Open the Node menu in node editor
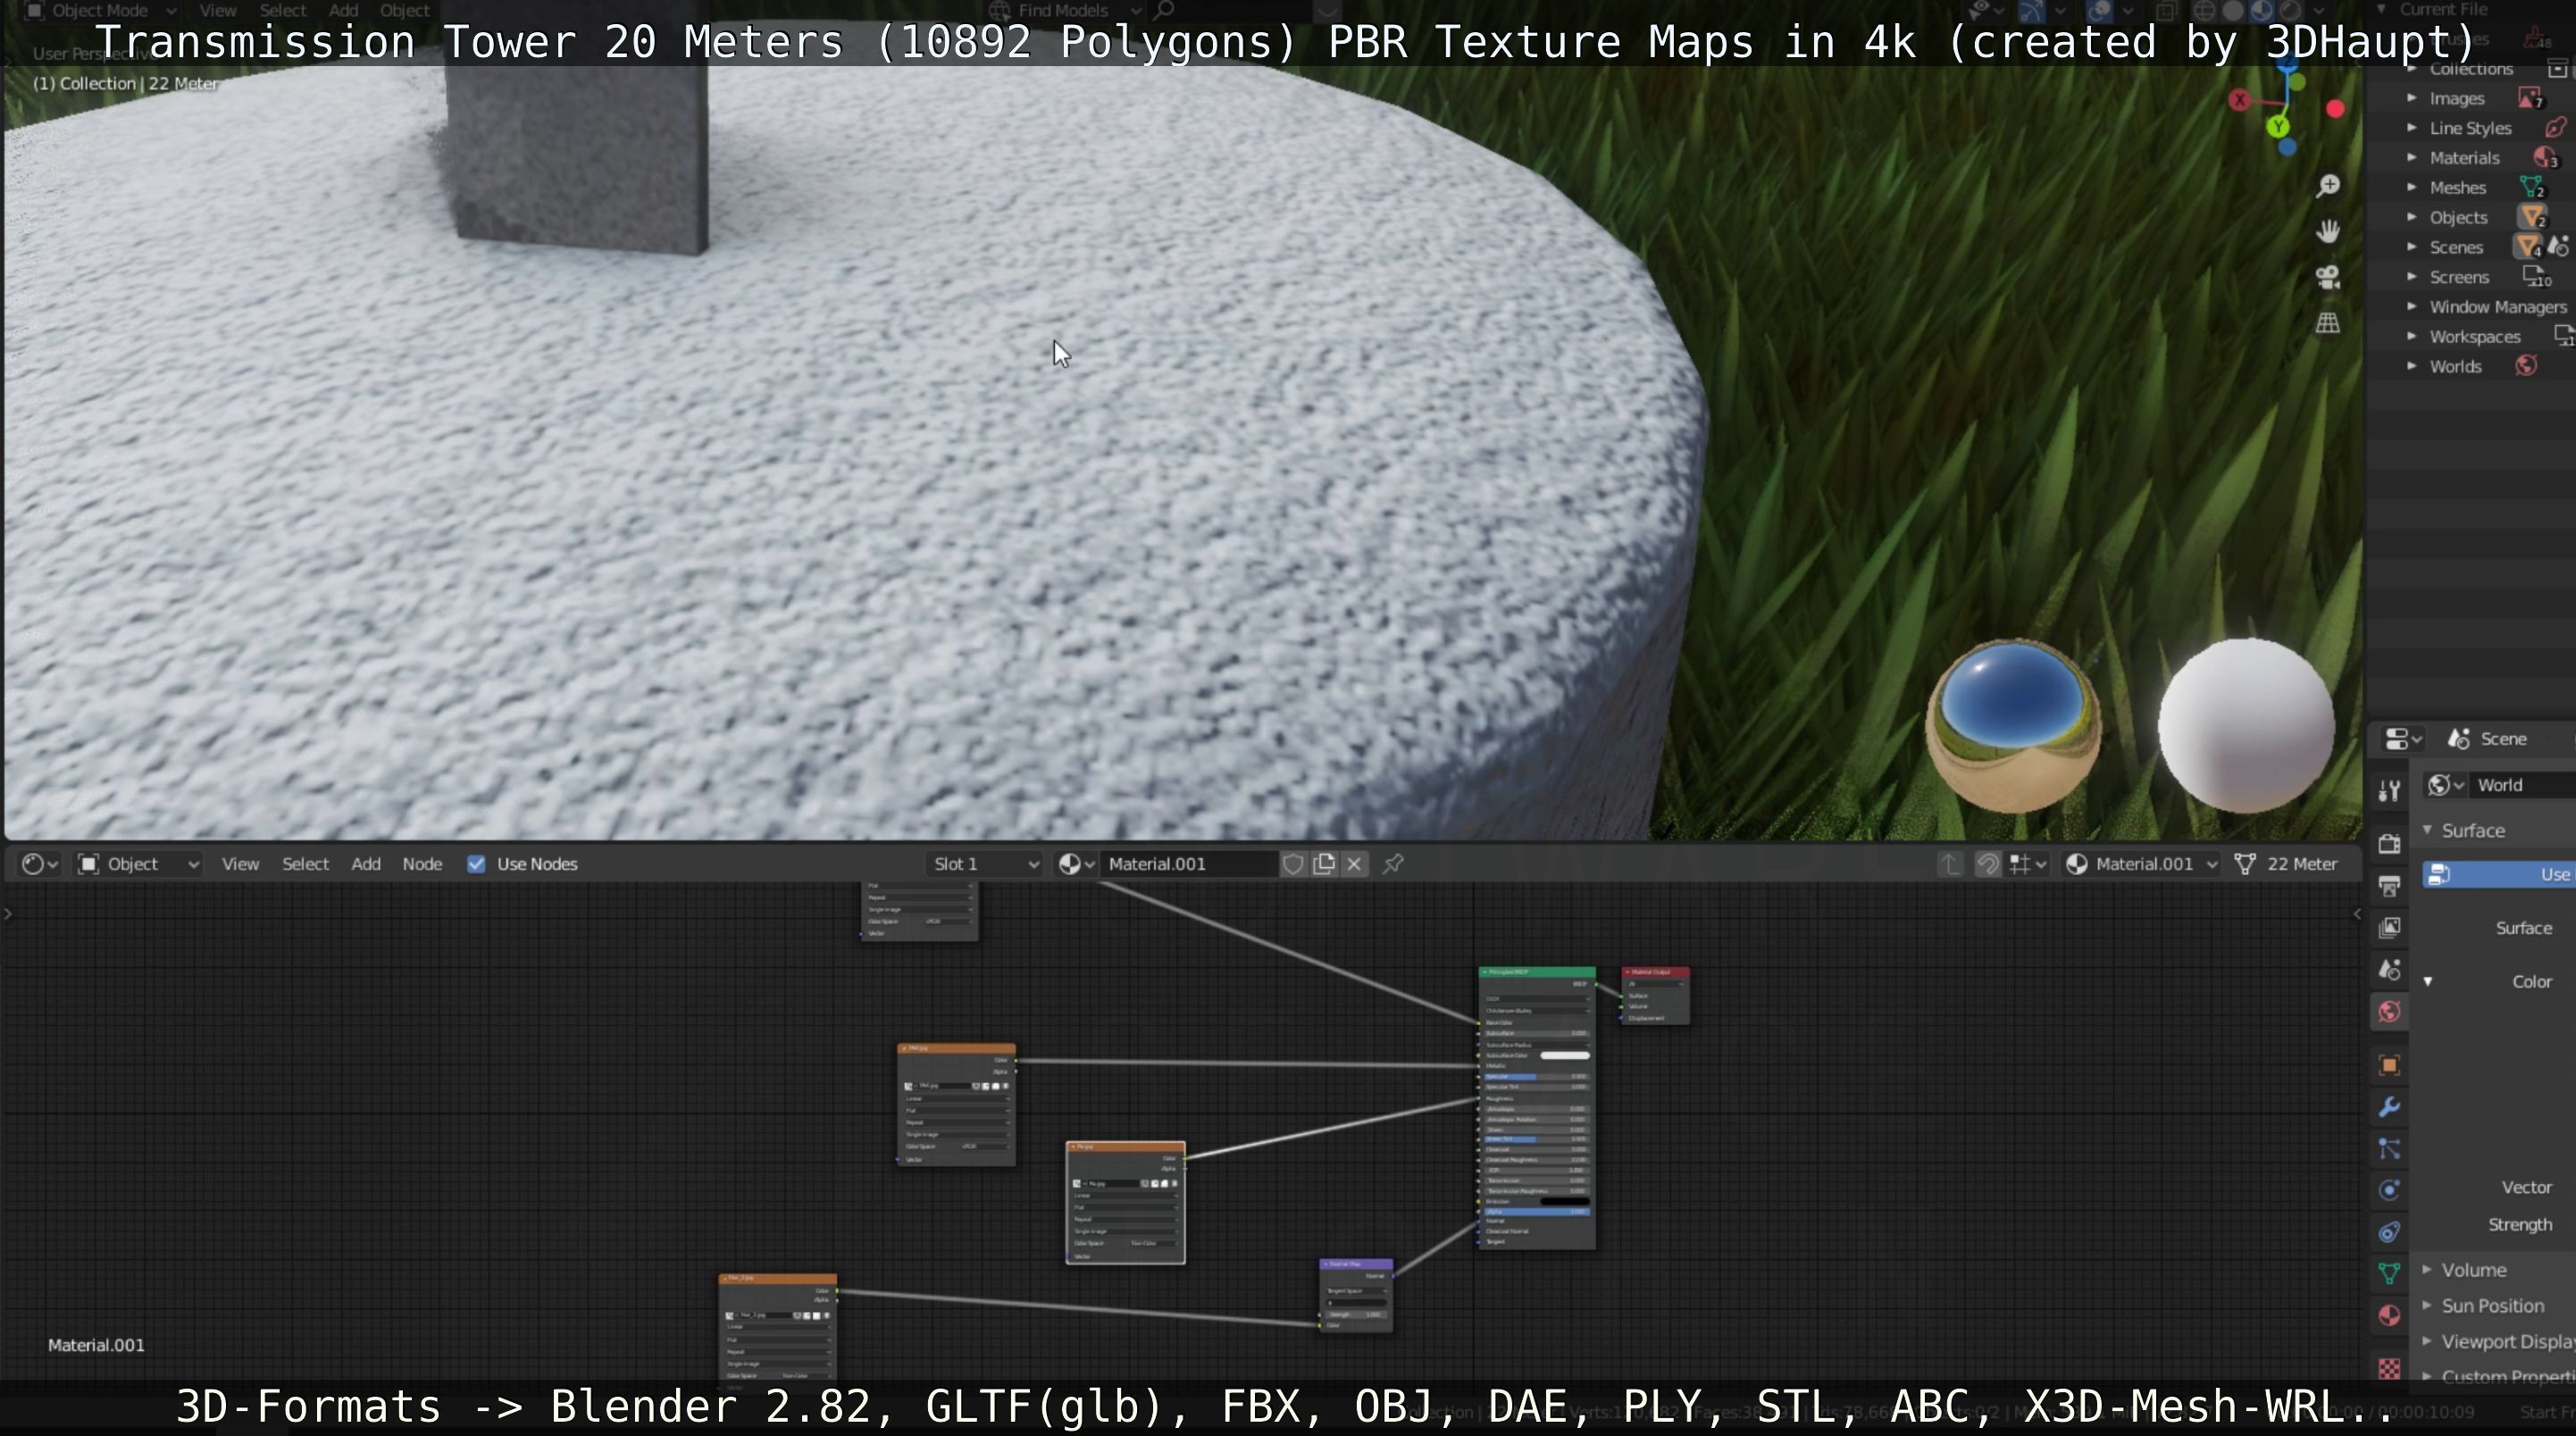 [x=422, y=864]
